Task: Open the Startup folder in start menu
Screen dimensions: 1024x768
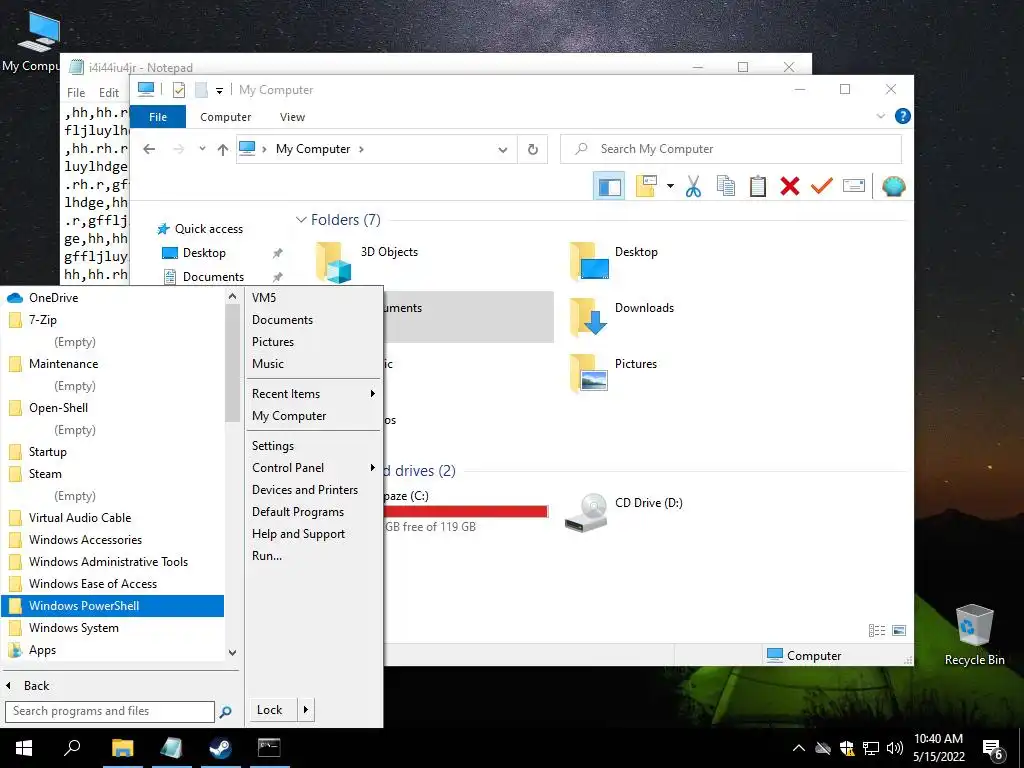Action: [113, 452]
